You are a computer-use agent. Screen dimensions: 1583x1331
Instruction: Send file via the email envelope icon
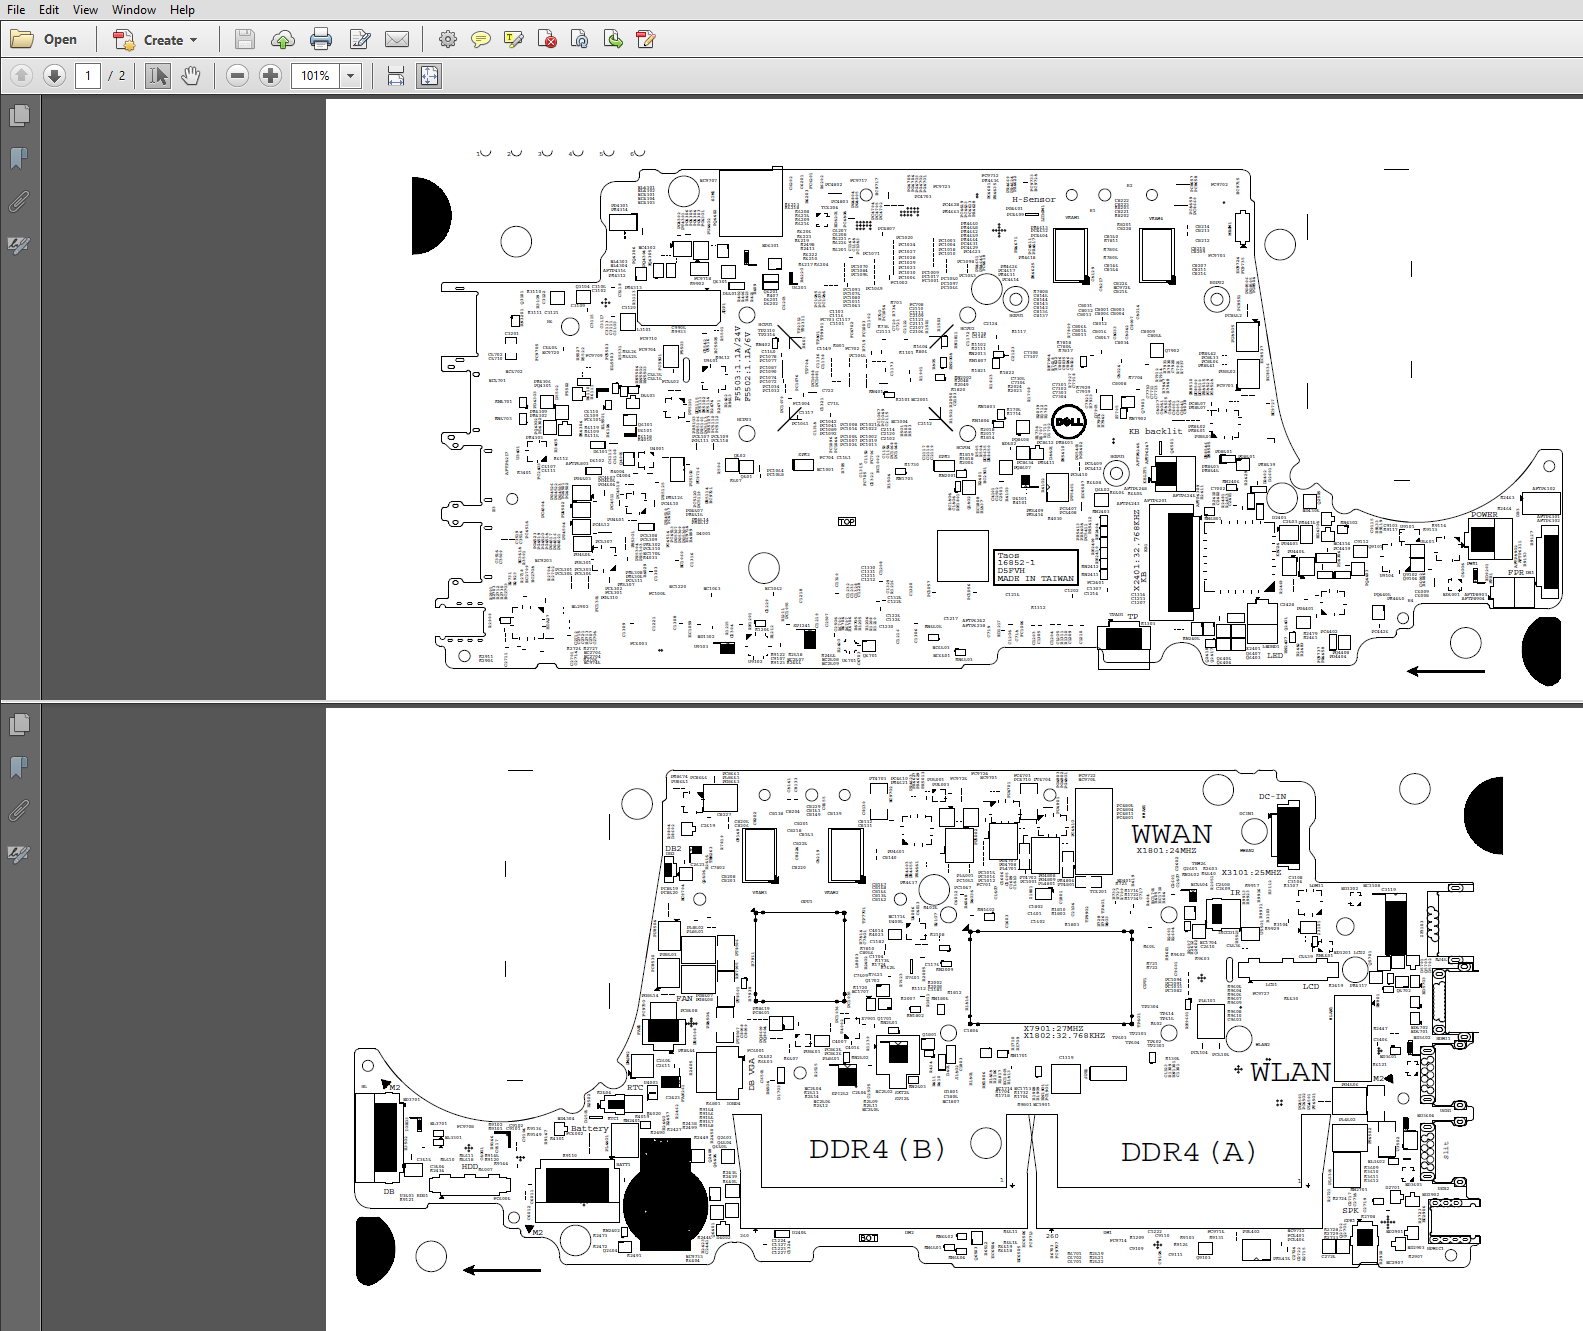[x=397, y=40]
